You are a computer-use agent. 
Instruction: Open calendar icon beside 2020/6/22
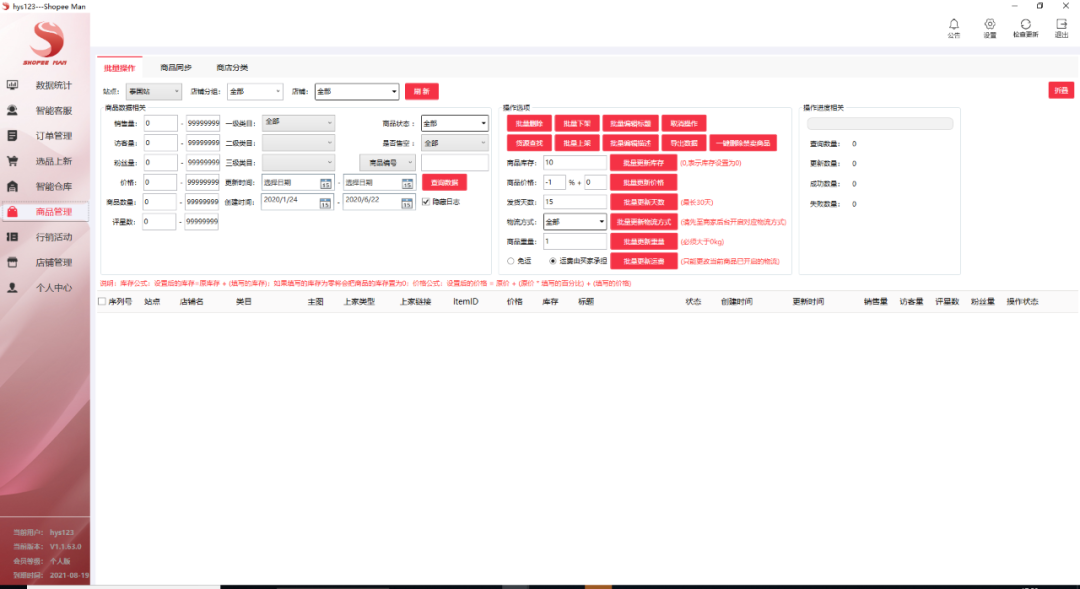pyautogui.click(x=407, y=203)
